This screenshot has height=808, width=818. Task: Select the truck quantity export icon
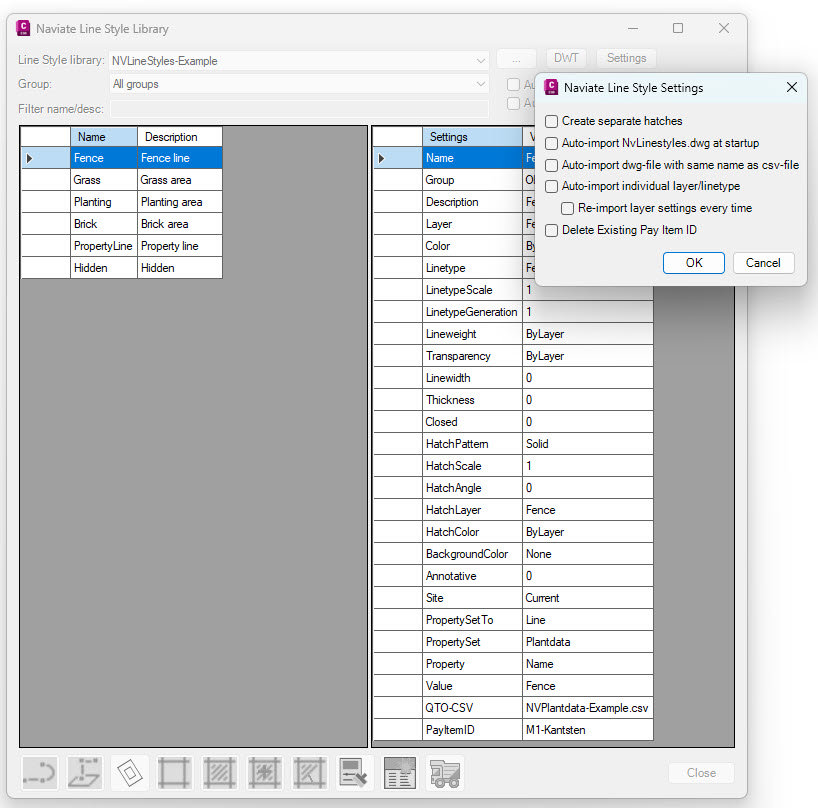(444, 772)
